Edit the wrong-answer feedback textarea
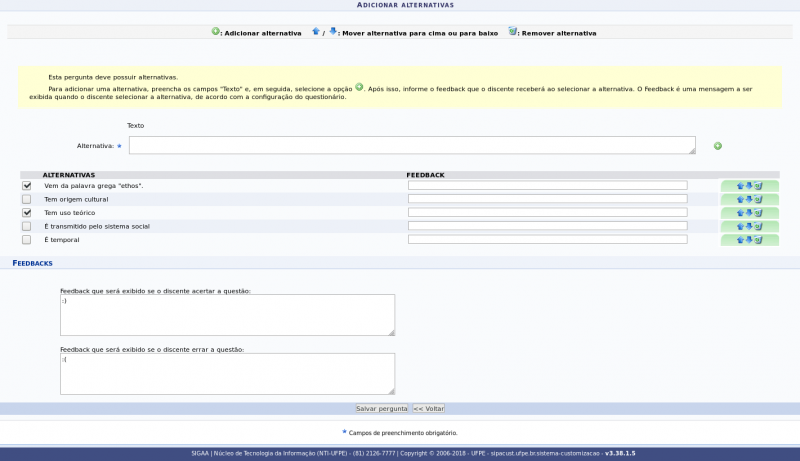800x461 pixels. click(228, 374)
